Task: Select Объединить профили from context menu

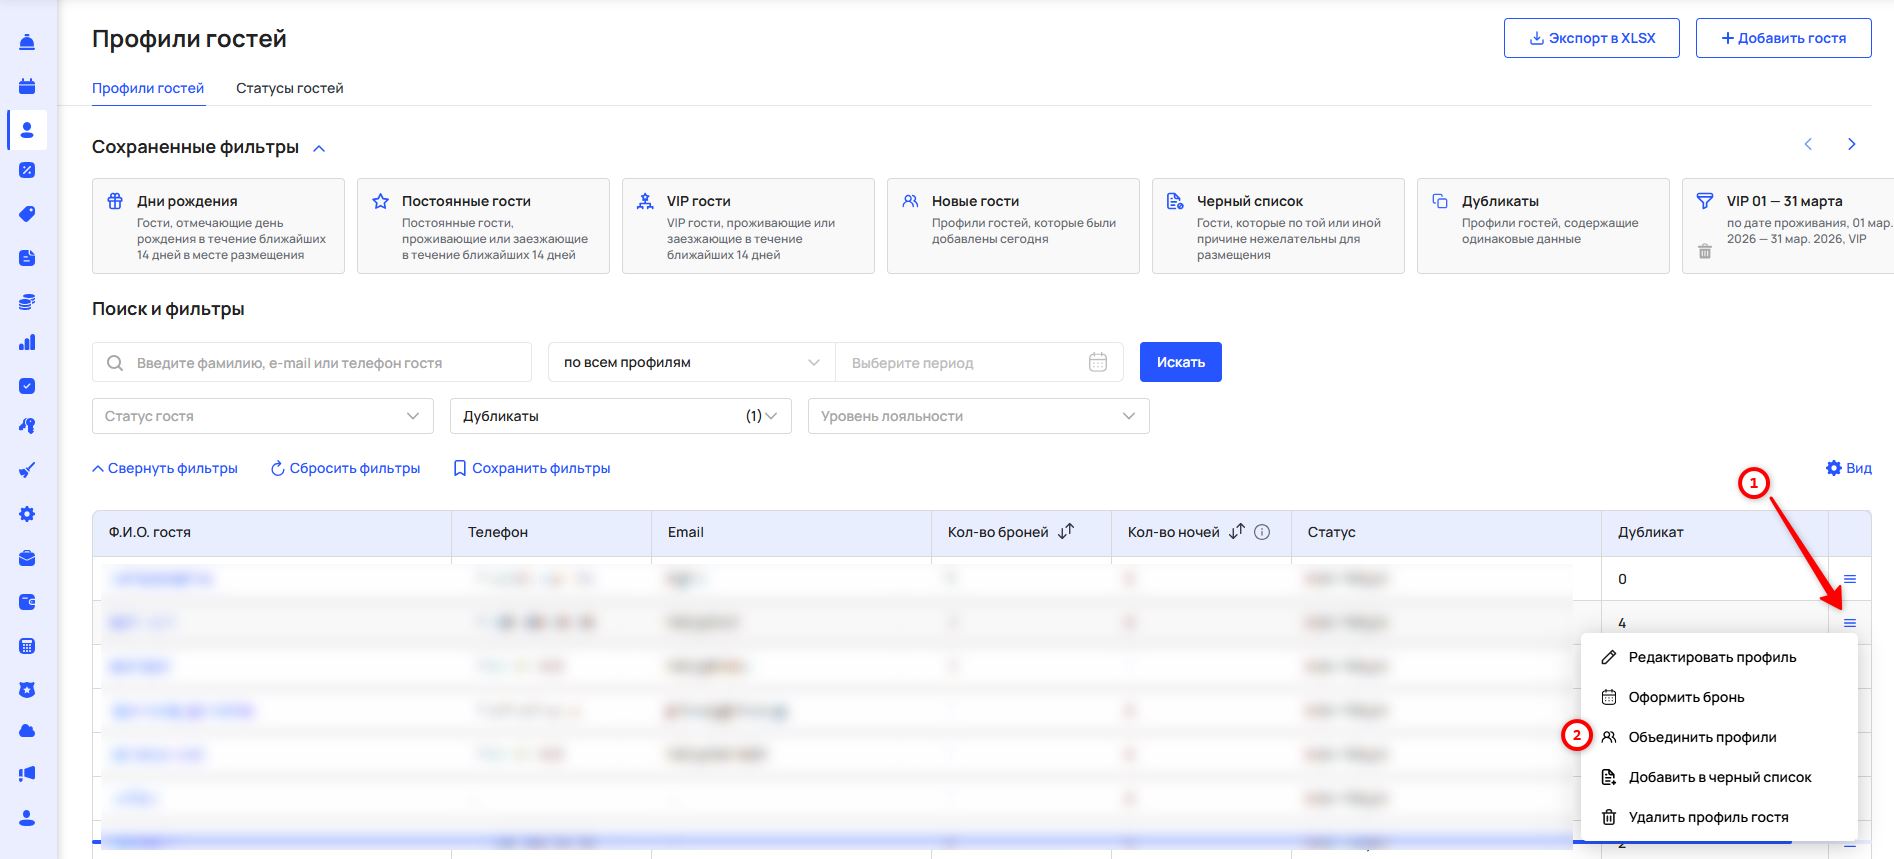Action: pyautogui.click(x=1702, y=737)
